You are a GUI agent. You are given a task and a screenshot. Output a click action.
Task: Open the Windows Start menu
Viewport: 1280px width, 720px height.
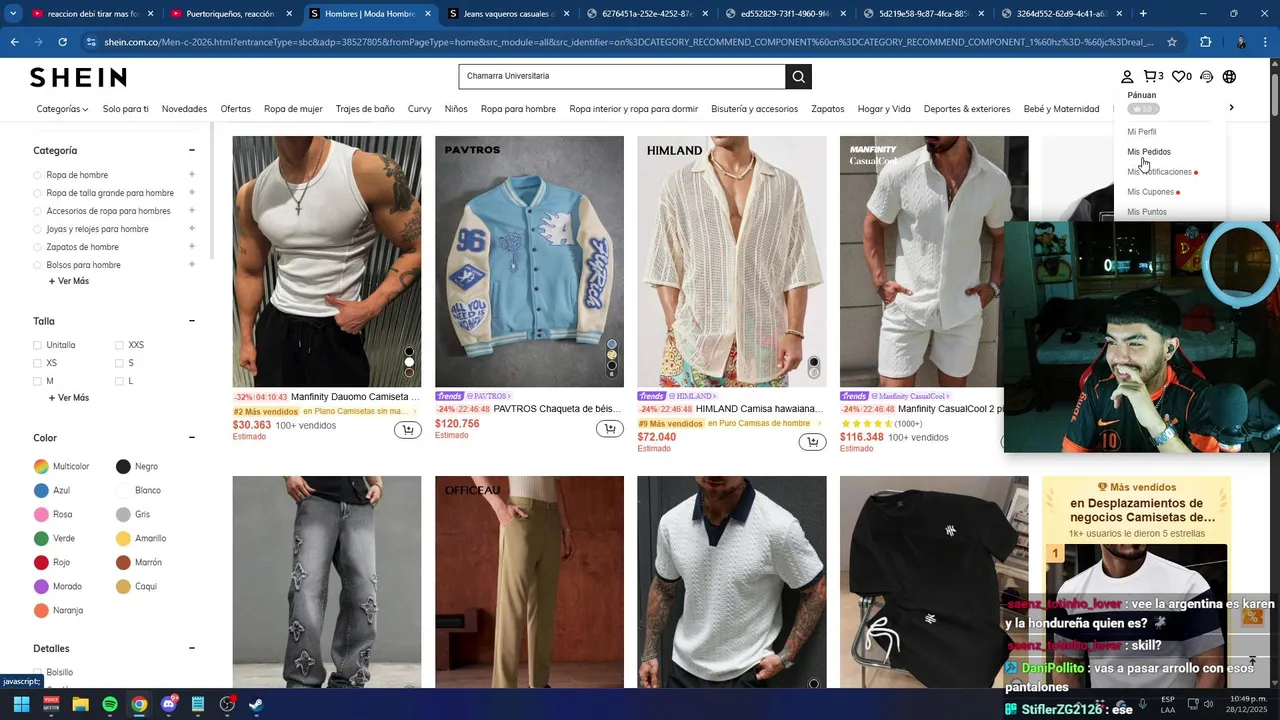21,704
